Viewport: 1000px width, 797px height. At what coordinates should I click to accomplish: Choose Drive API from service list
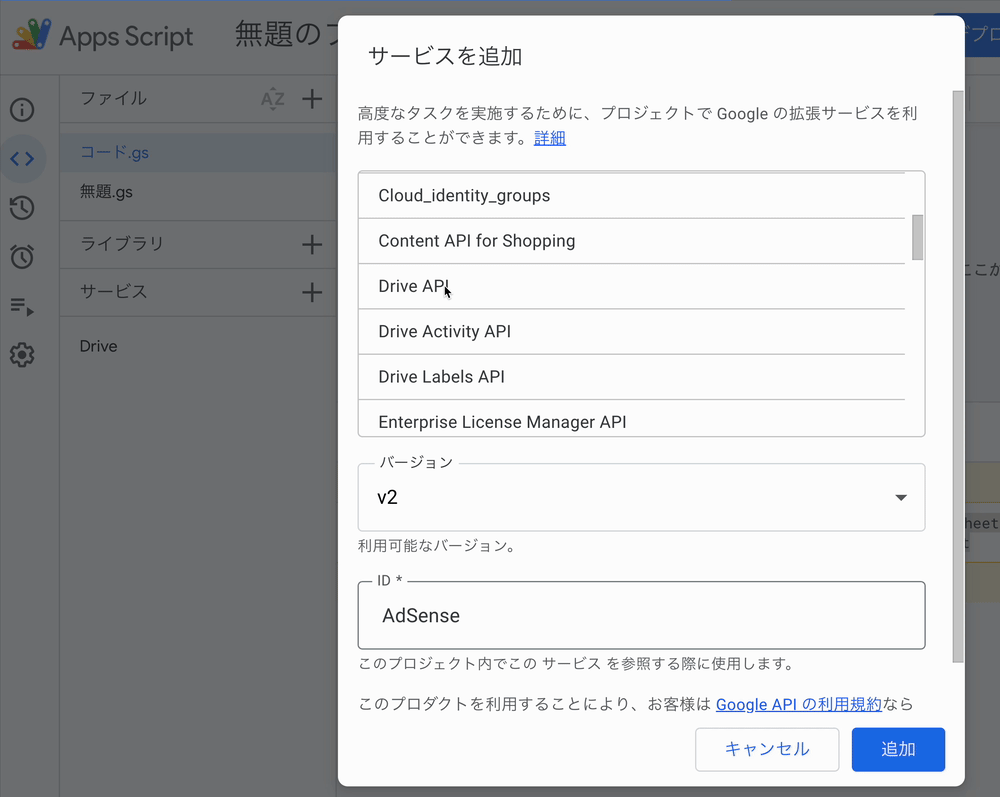(x=631, y=286)
